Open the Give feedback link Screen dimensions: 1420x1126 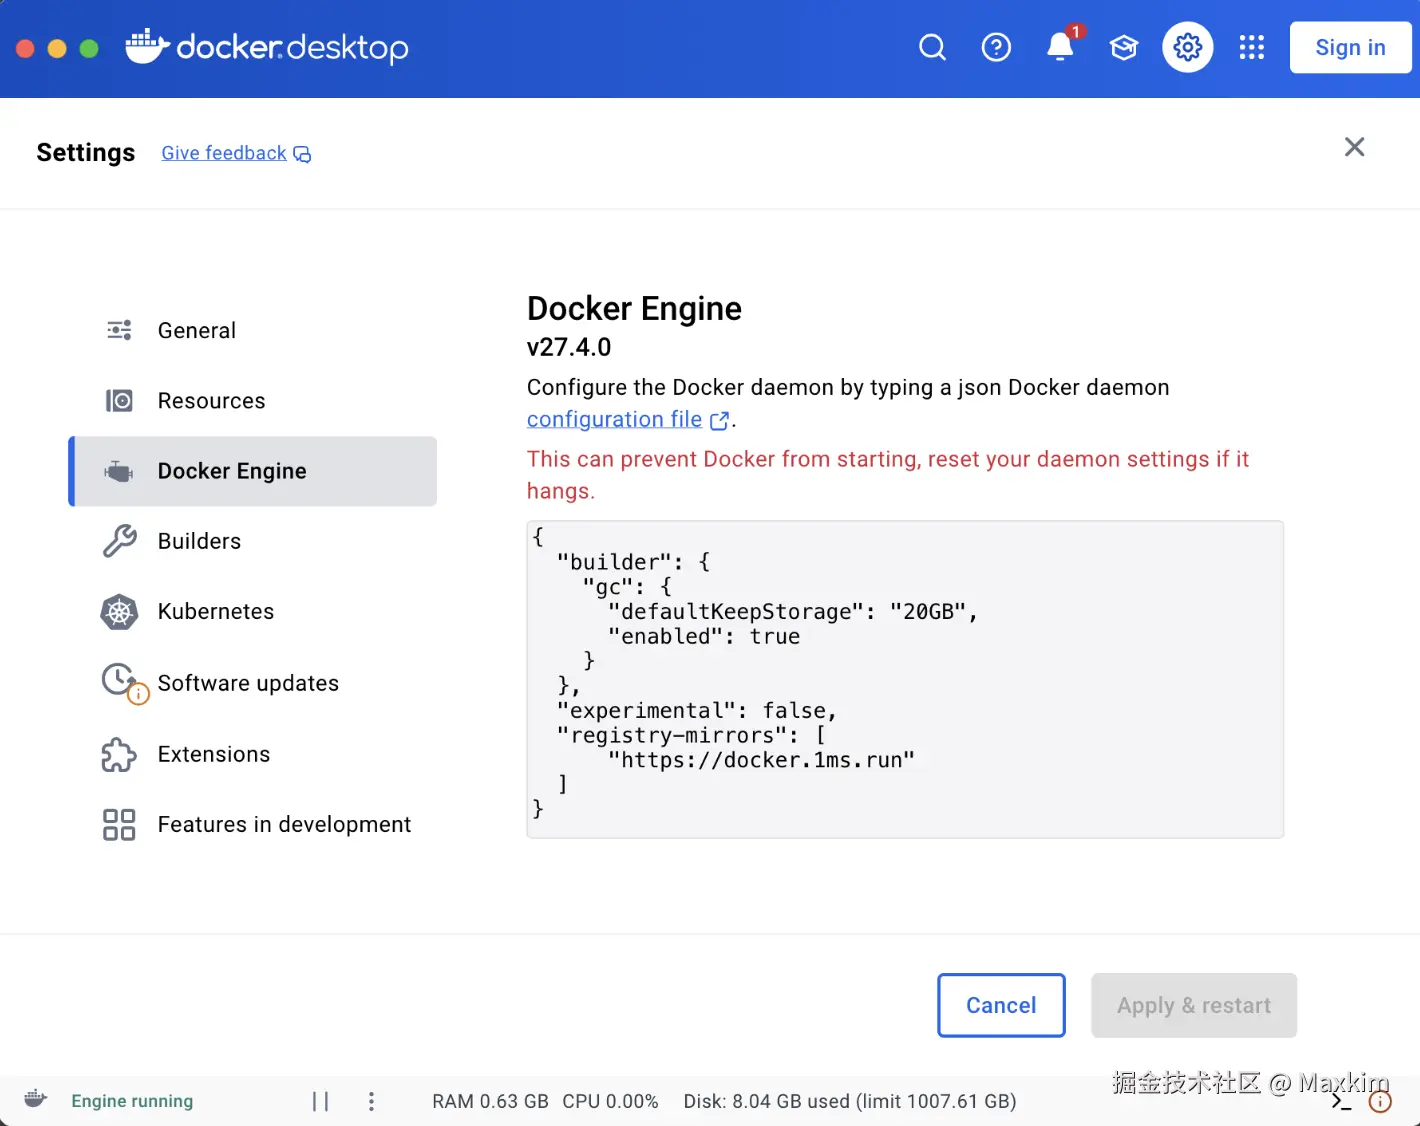coord(224,153)
